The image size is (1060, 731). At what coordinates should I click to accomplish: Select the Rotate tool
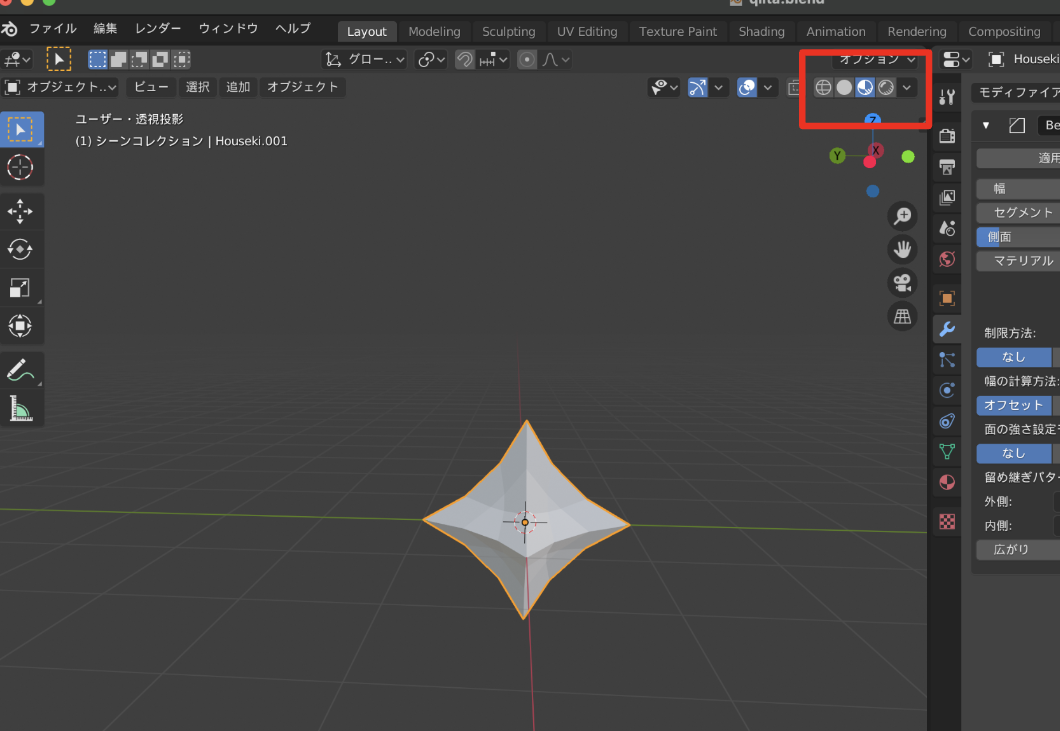[21, 250]
